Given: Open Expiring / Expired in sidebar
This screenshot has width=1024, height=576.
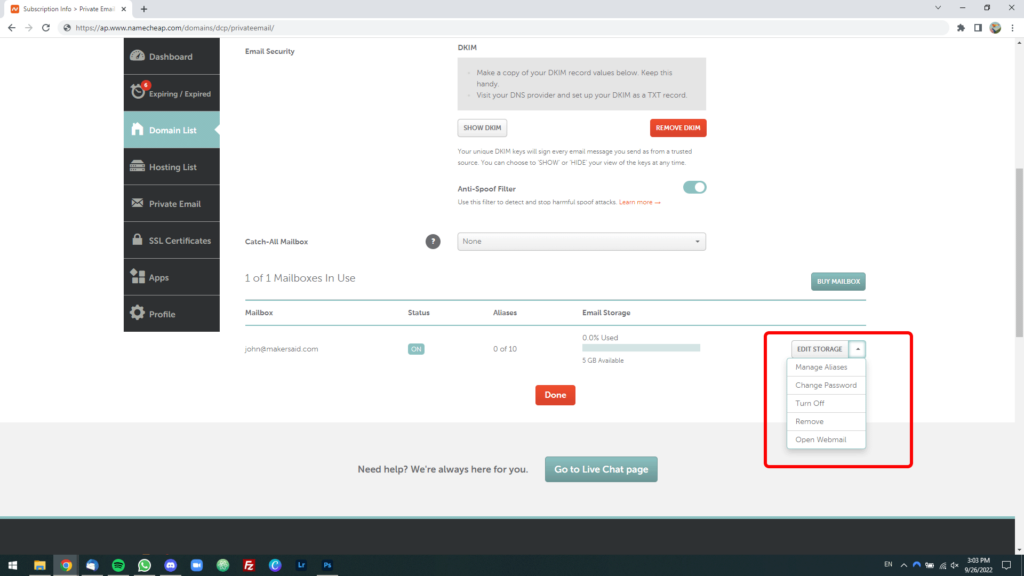Looking at the screenshot, I should pyautogui.click(x=172, y=93).
